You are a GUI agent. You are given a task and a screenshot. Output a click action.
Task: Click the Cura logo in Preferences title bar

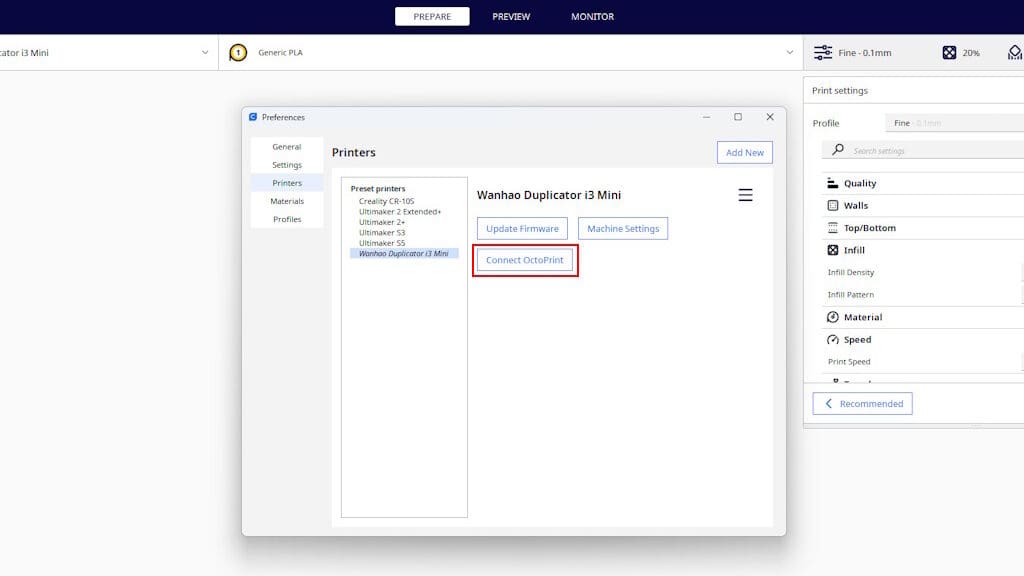[x=253, y=117]
